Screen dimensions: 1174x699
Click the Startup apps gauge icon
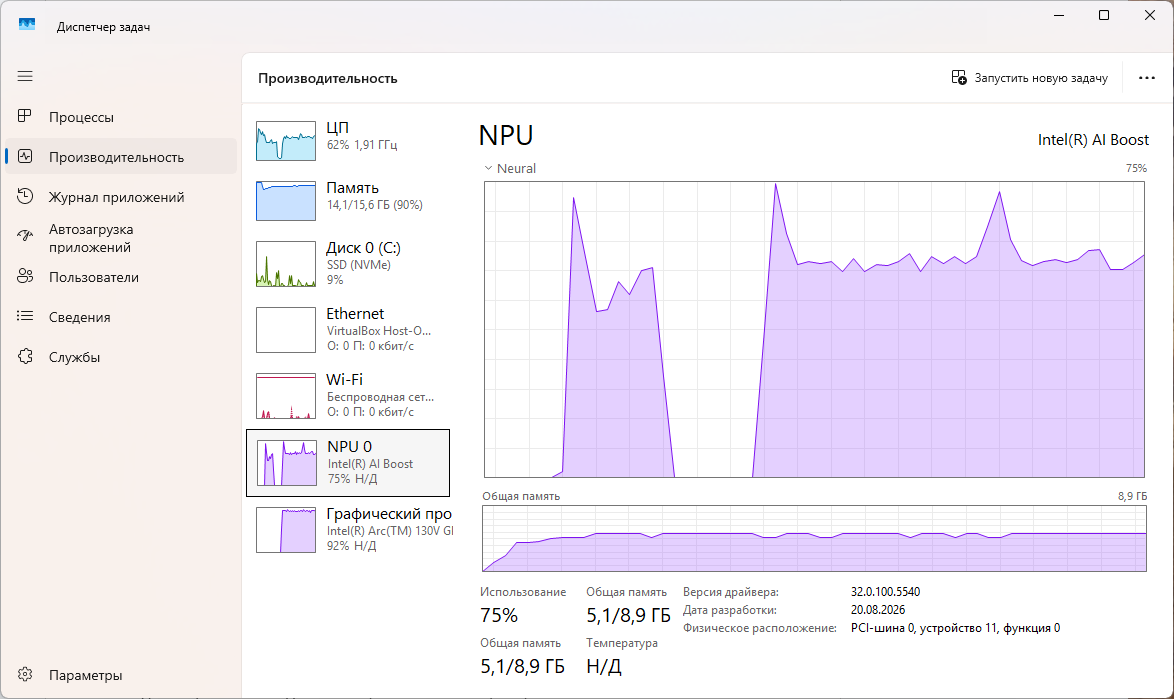[x=25, y=236]
